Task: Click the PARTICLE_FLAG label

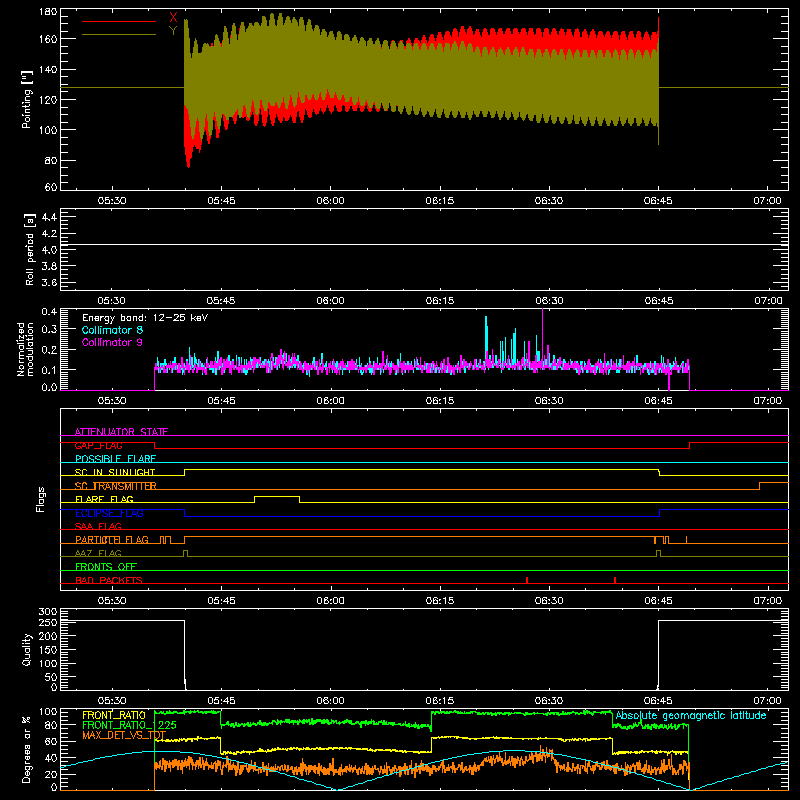Action: pyautogui.click(x=112, y=539)
